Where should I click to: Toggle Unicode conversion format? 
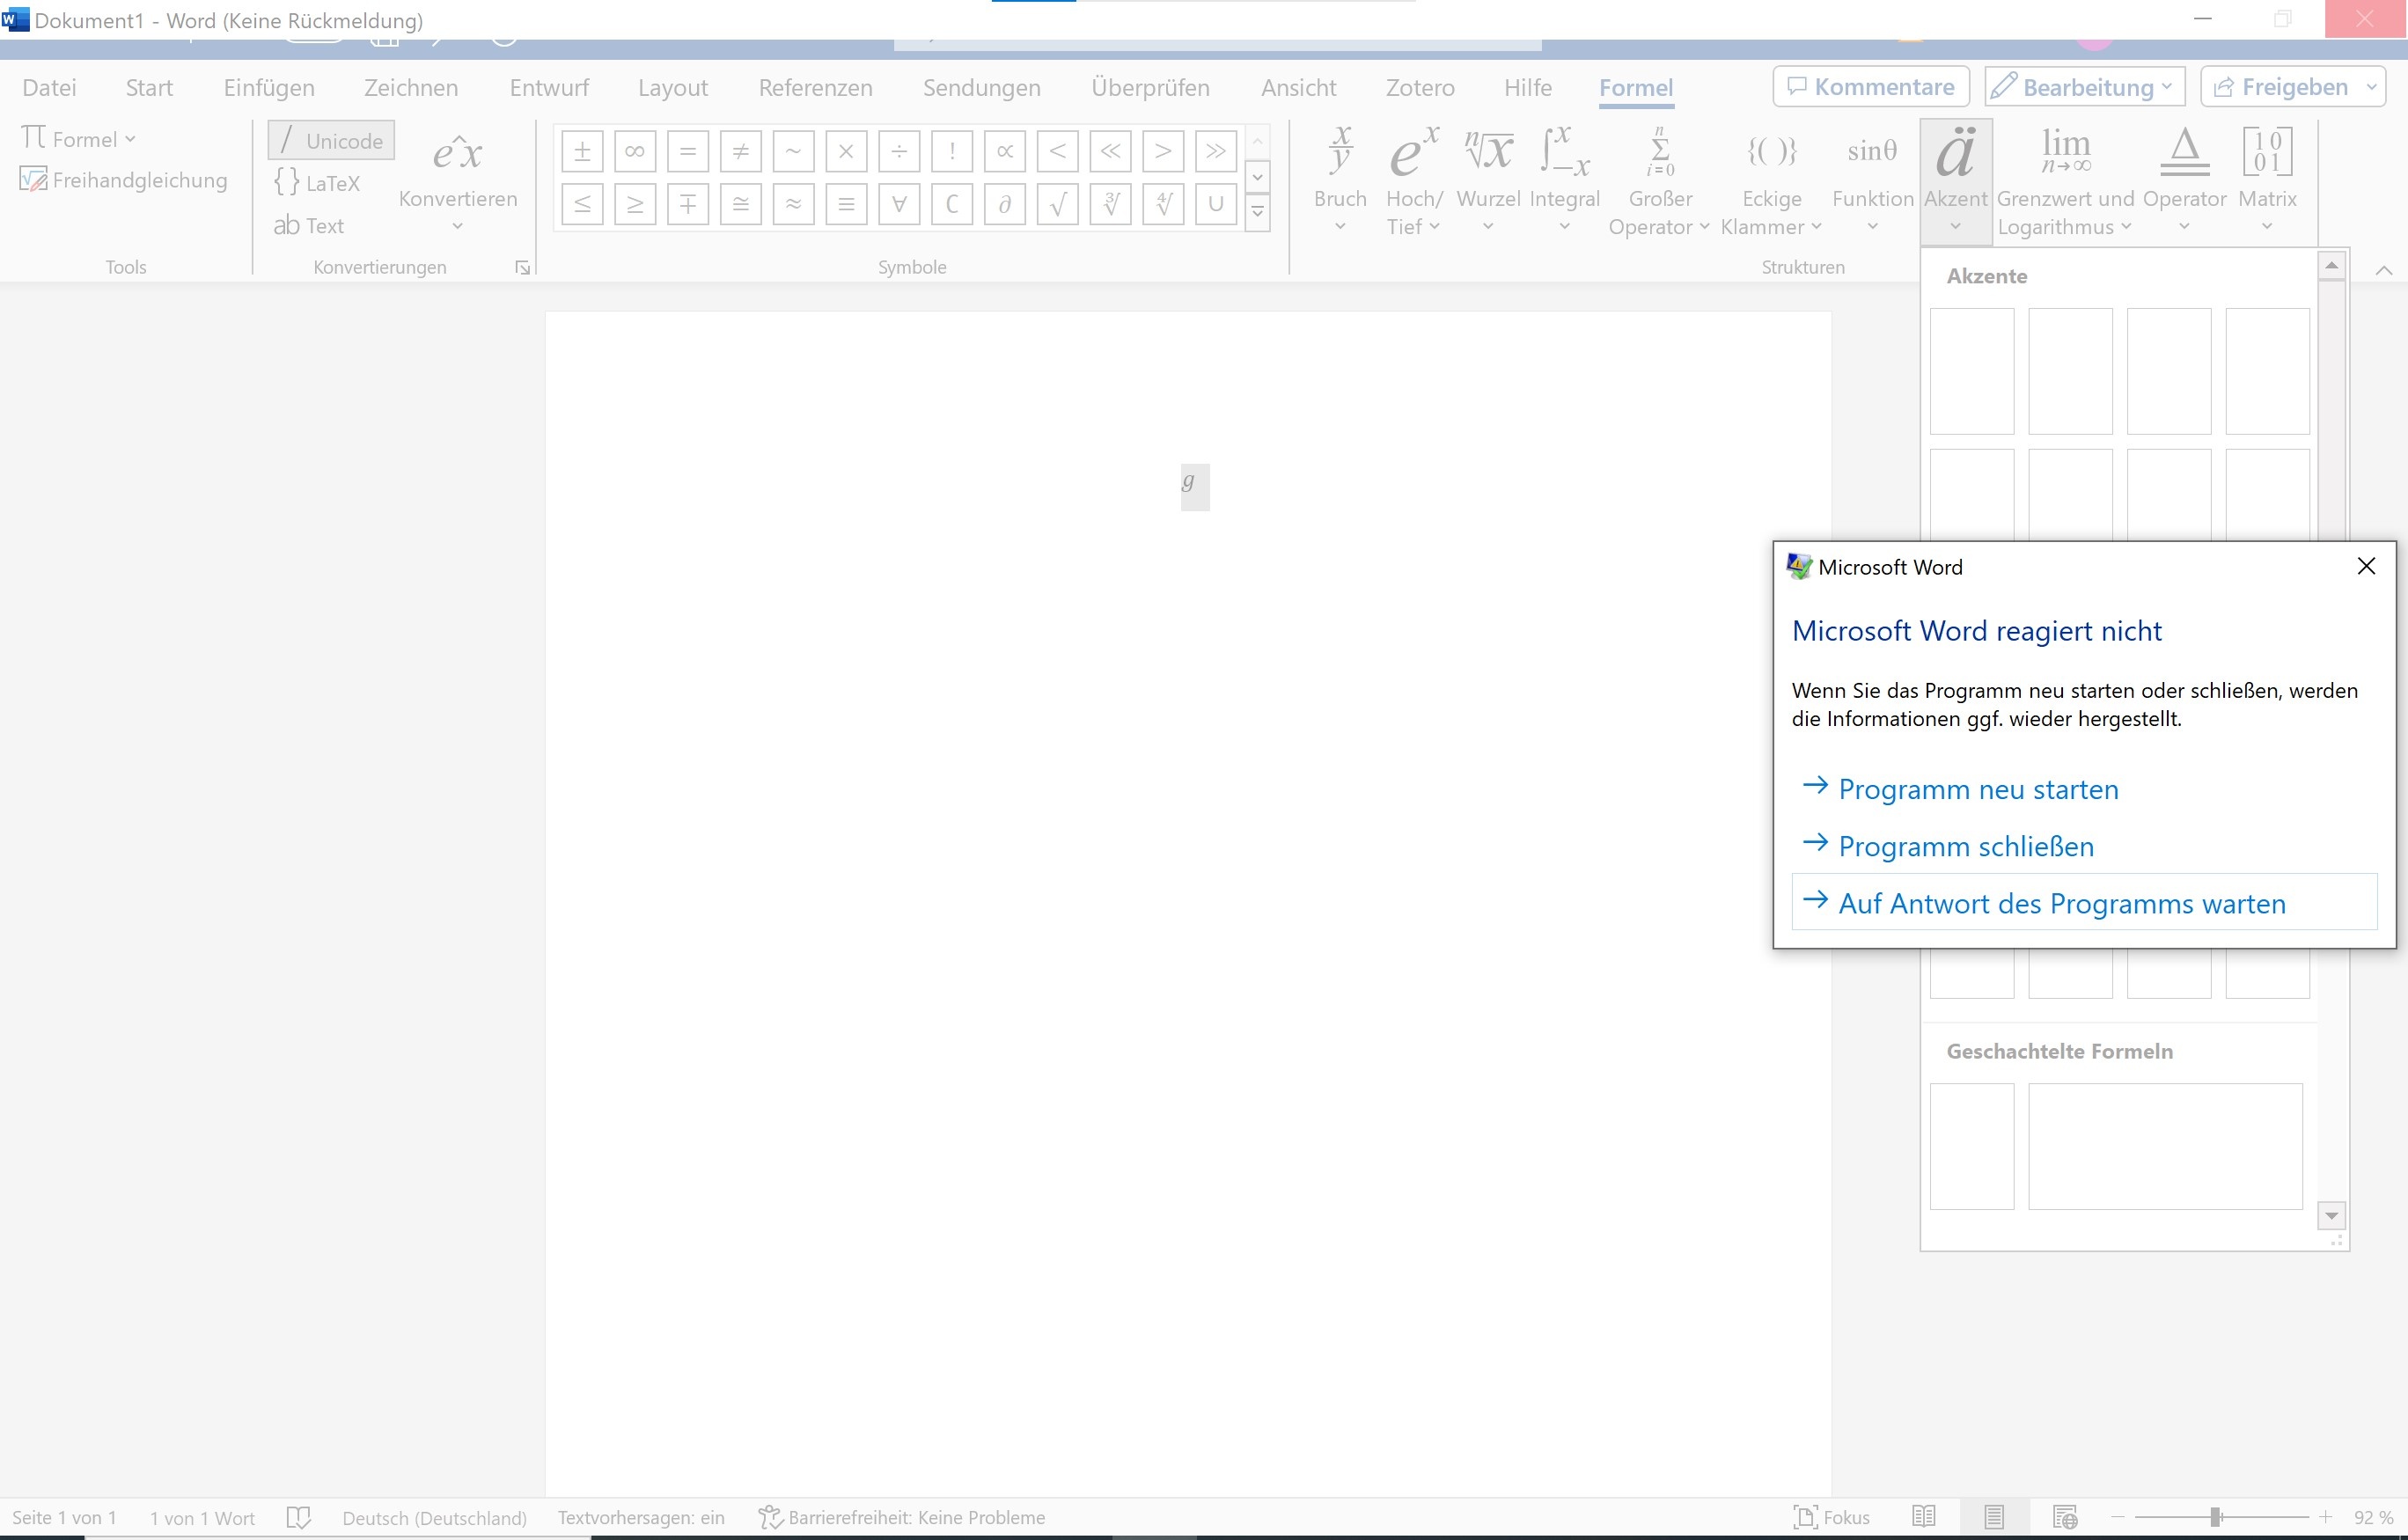tap(331, 141)
